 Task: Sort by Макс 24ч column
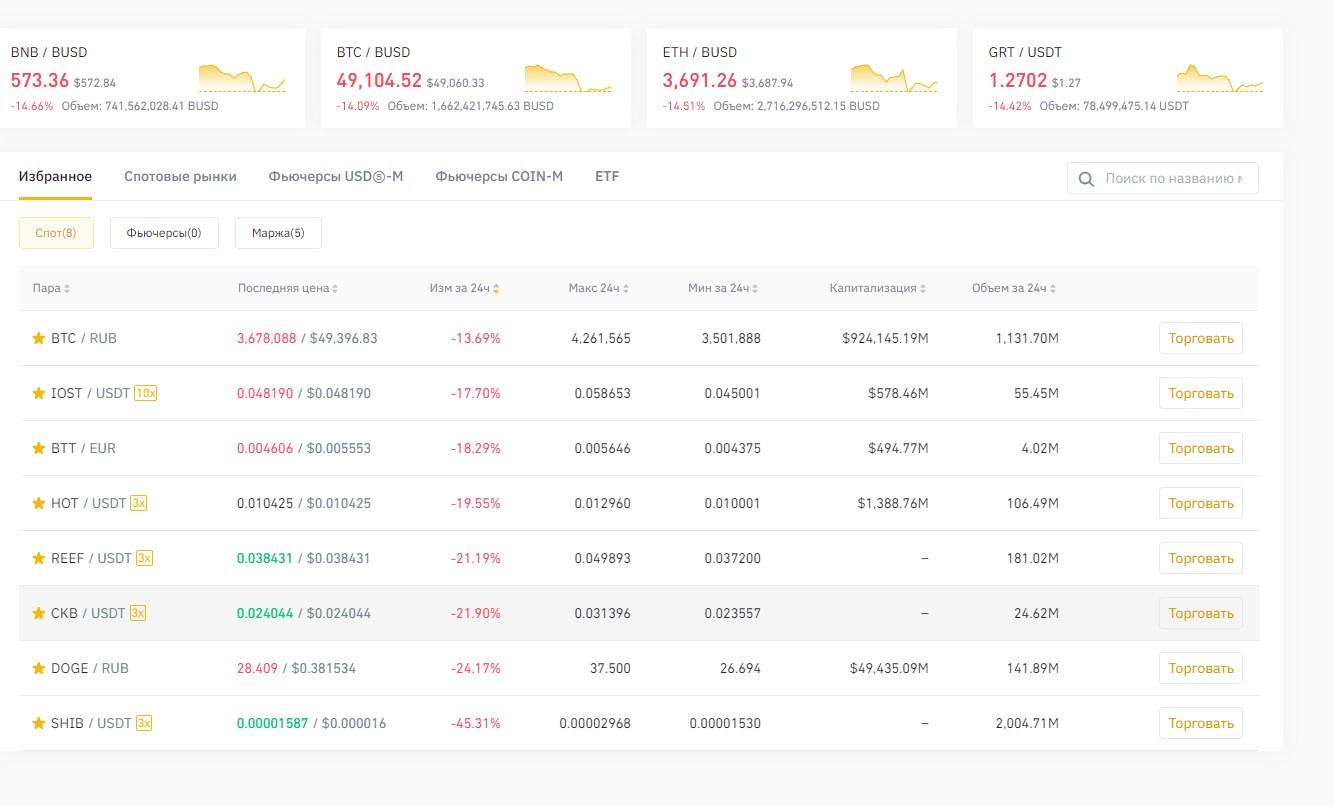click(600, 288)
